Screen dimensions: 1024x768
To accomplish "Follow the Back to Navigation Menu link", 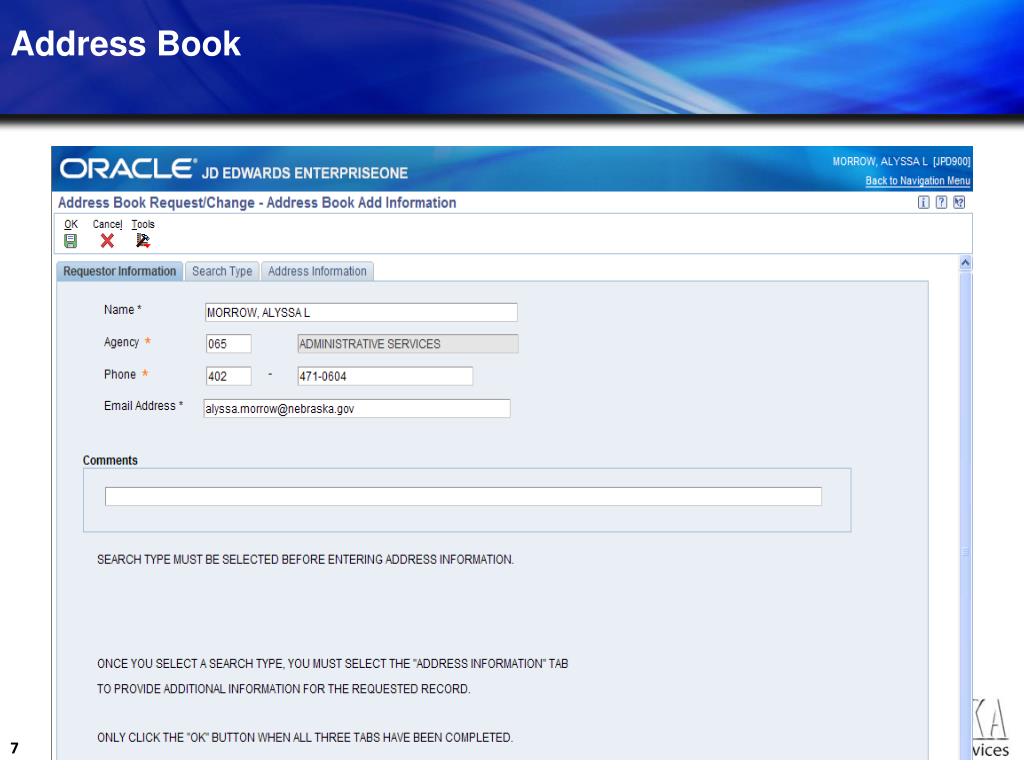I will 917,181.
